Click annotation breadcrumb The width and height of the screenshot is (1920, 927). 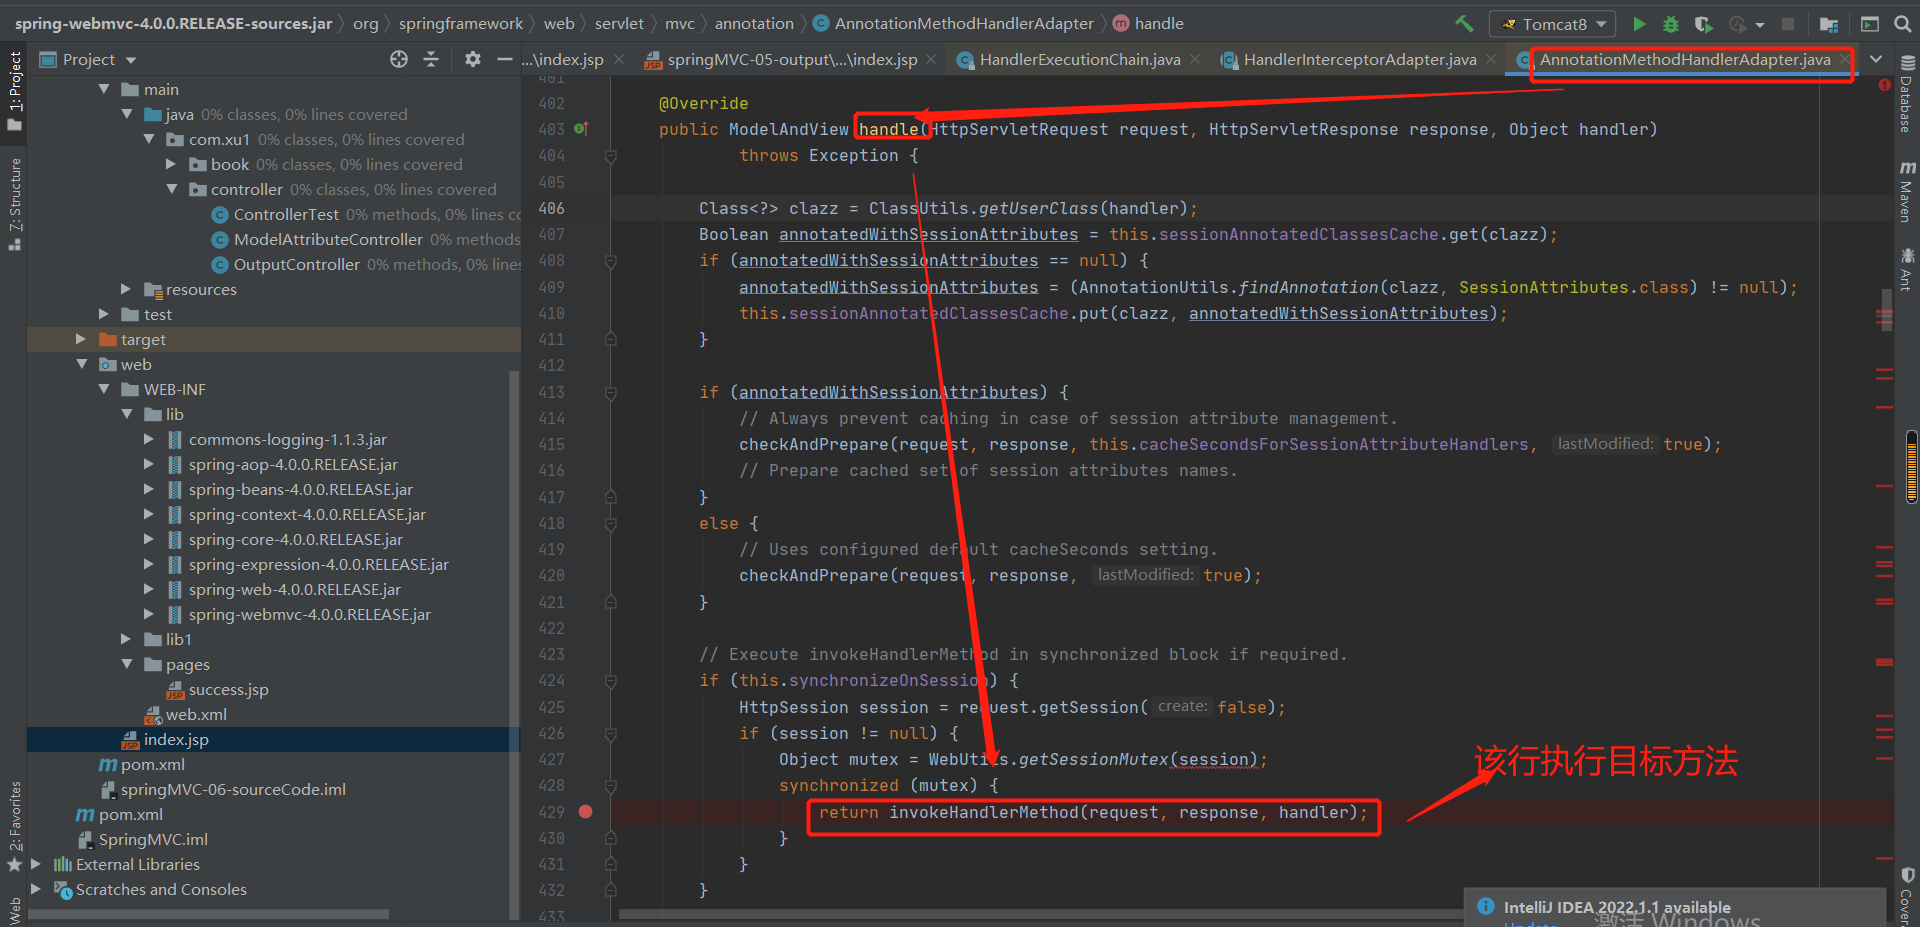pos(754,23)
